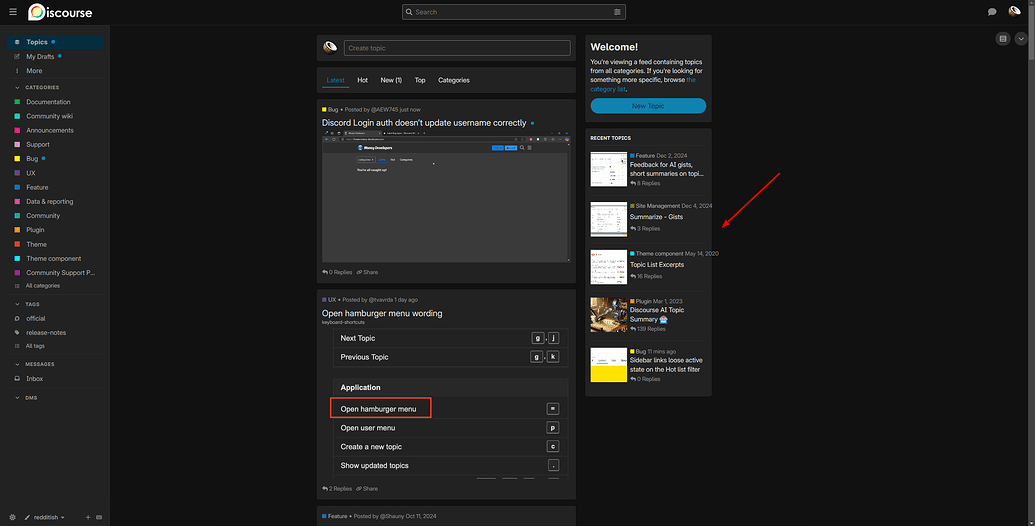Image resolution: width=1035 pixels, height=526 pixels.
Task: Switch to the New (1) tab
Action: click(x=391, y=80)
